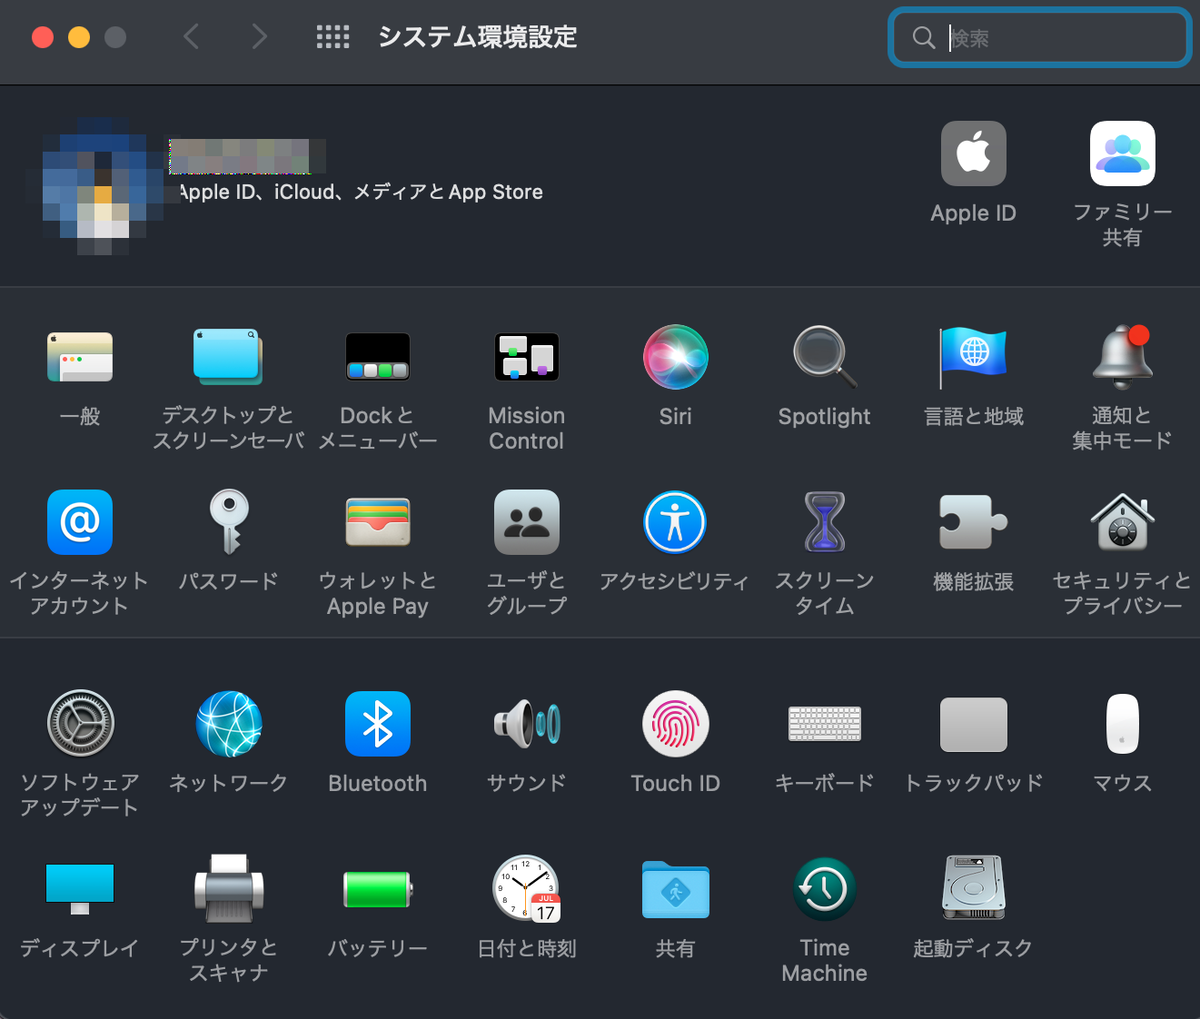
Task: Open 言語と地域 settings
Action: click(x=973, y=357)
